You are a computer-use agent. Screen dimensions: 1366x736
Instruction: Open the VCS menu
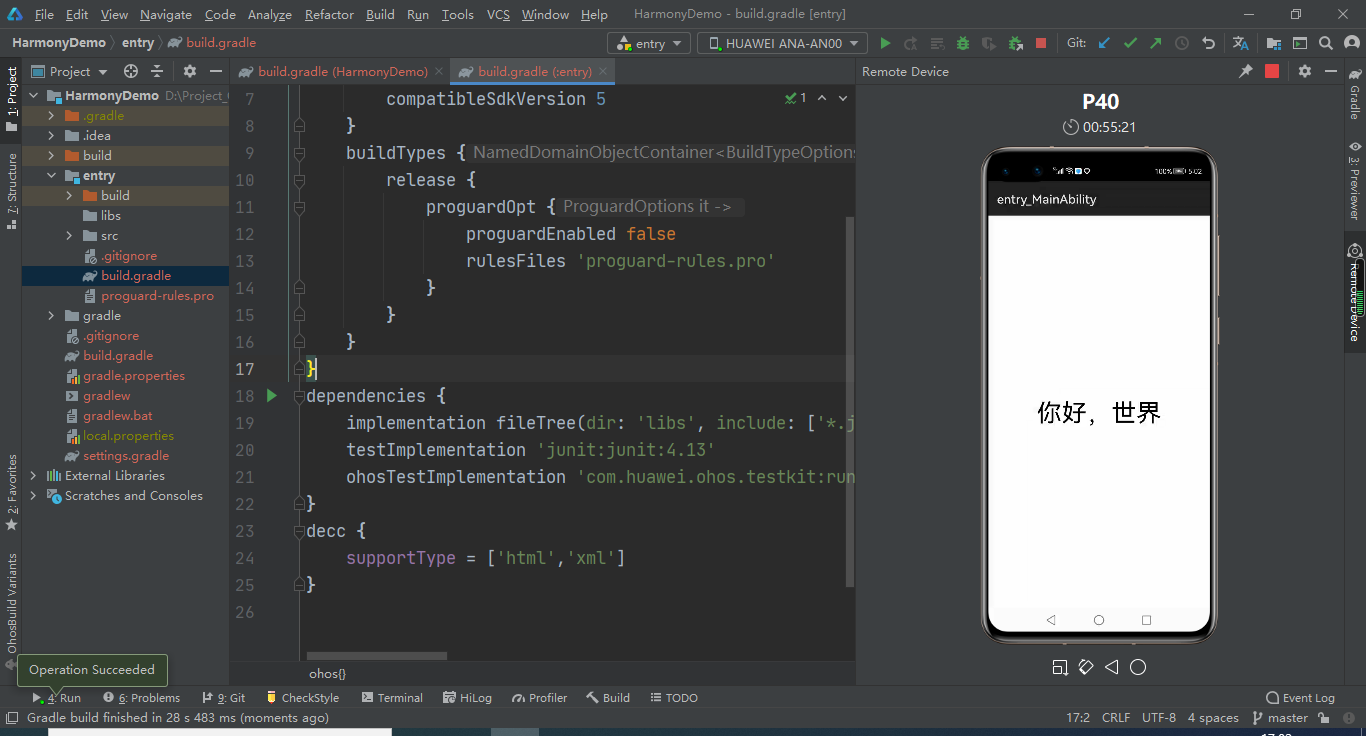498,15
